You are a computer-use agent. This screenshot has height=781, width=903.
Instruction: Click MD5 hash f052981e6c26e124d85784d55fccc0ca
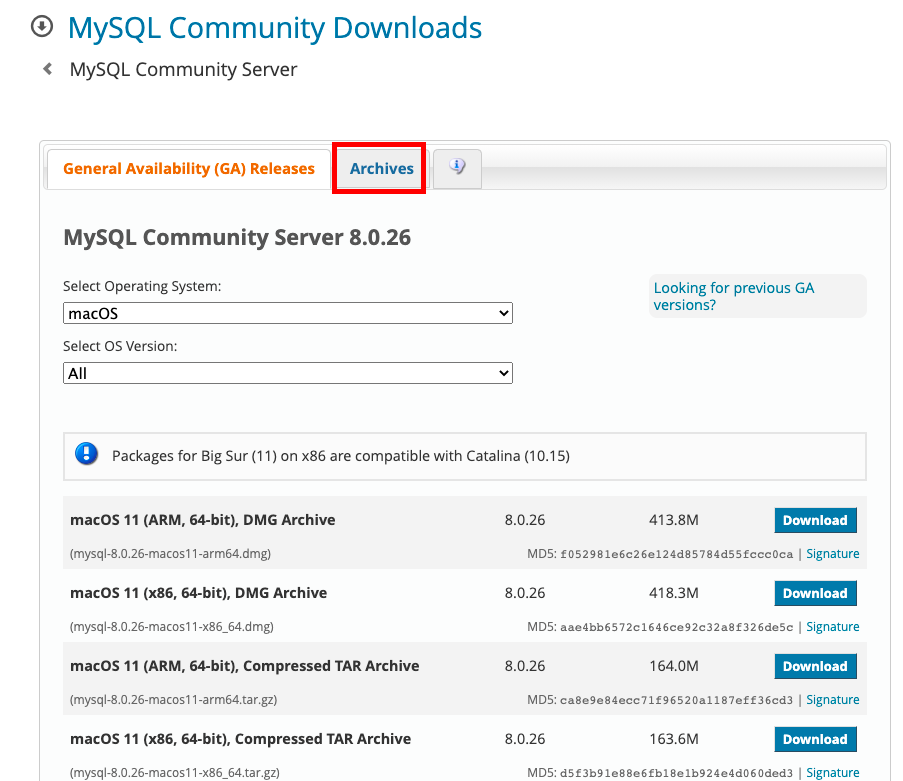coord(677,554)
